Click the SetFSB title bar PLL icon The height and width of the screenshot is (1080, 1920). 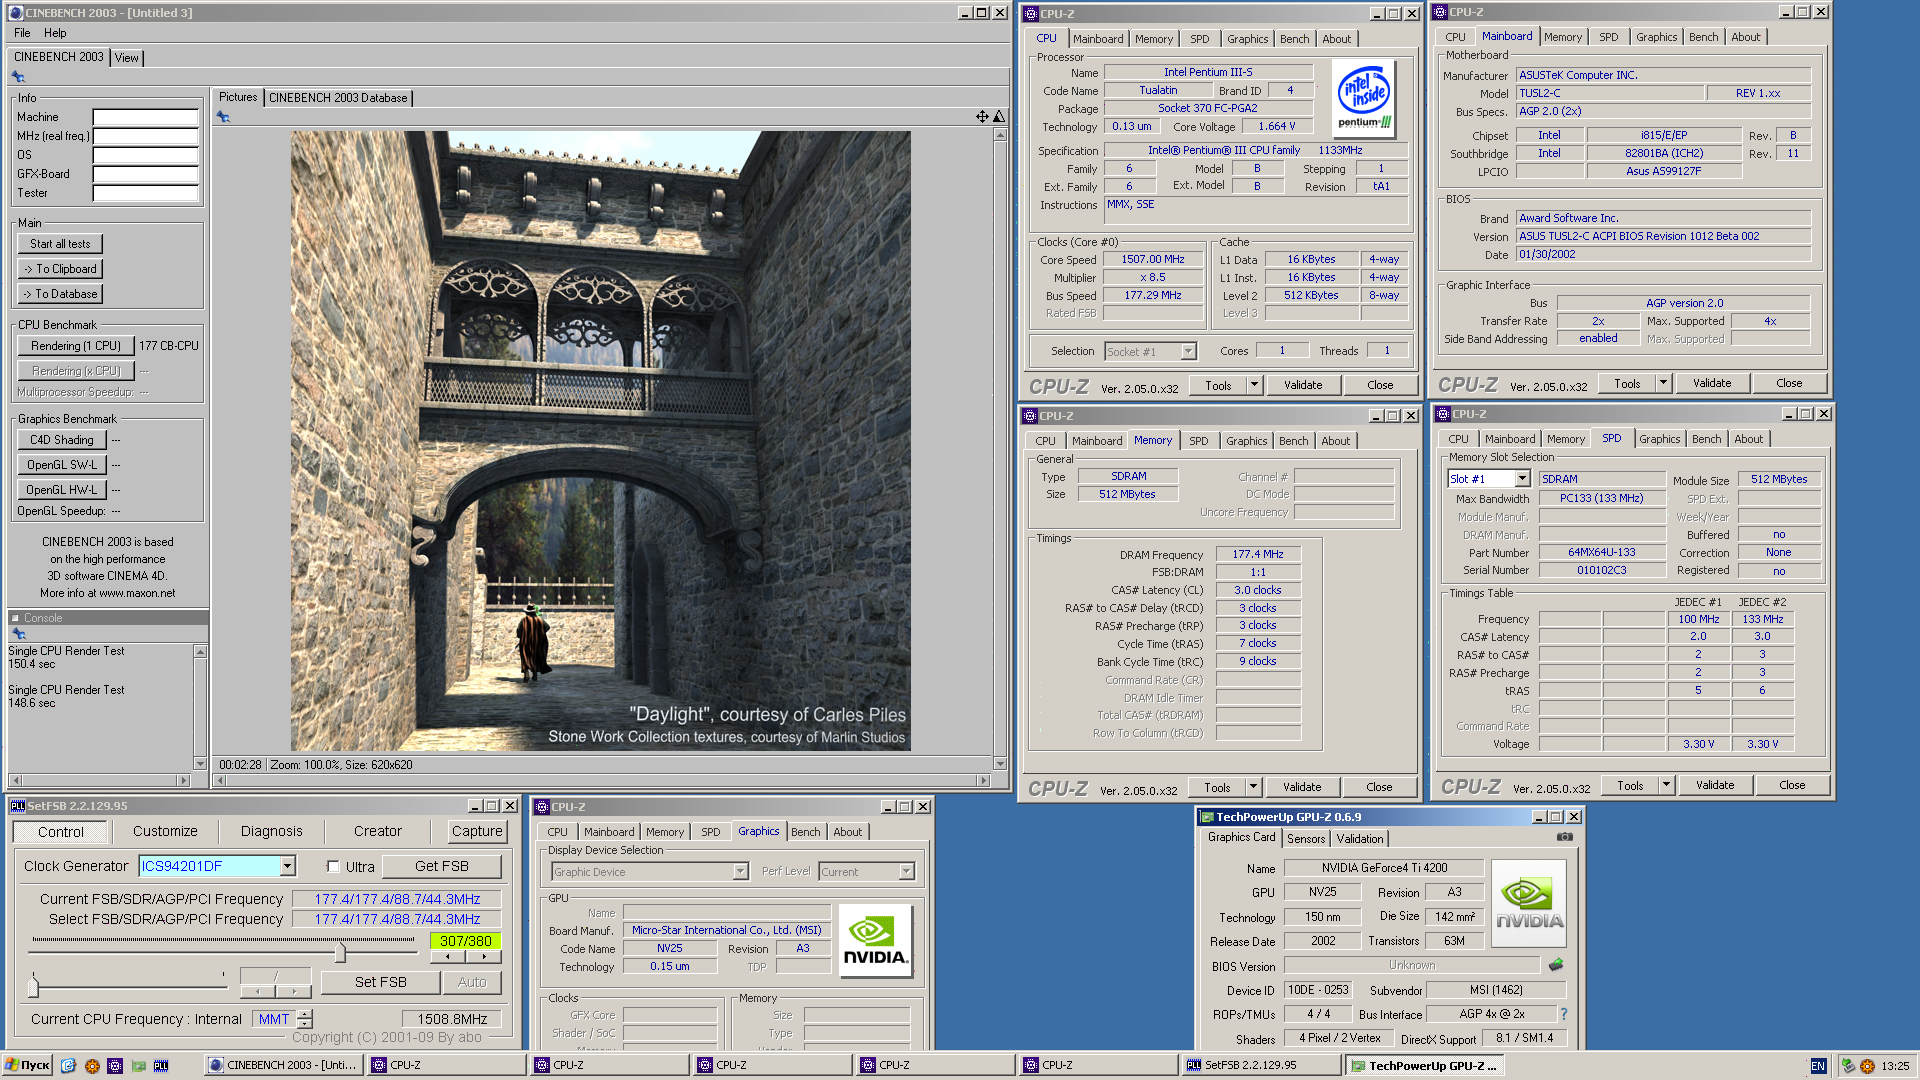point(17,806)
